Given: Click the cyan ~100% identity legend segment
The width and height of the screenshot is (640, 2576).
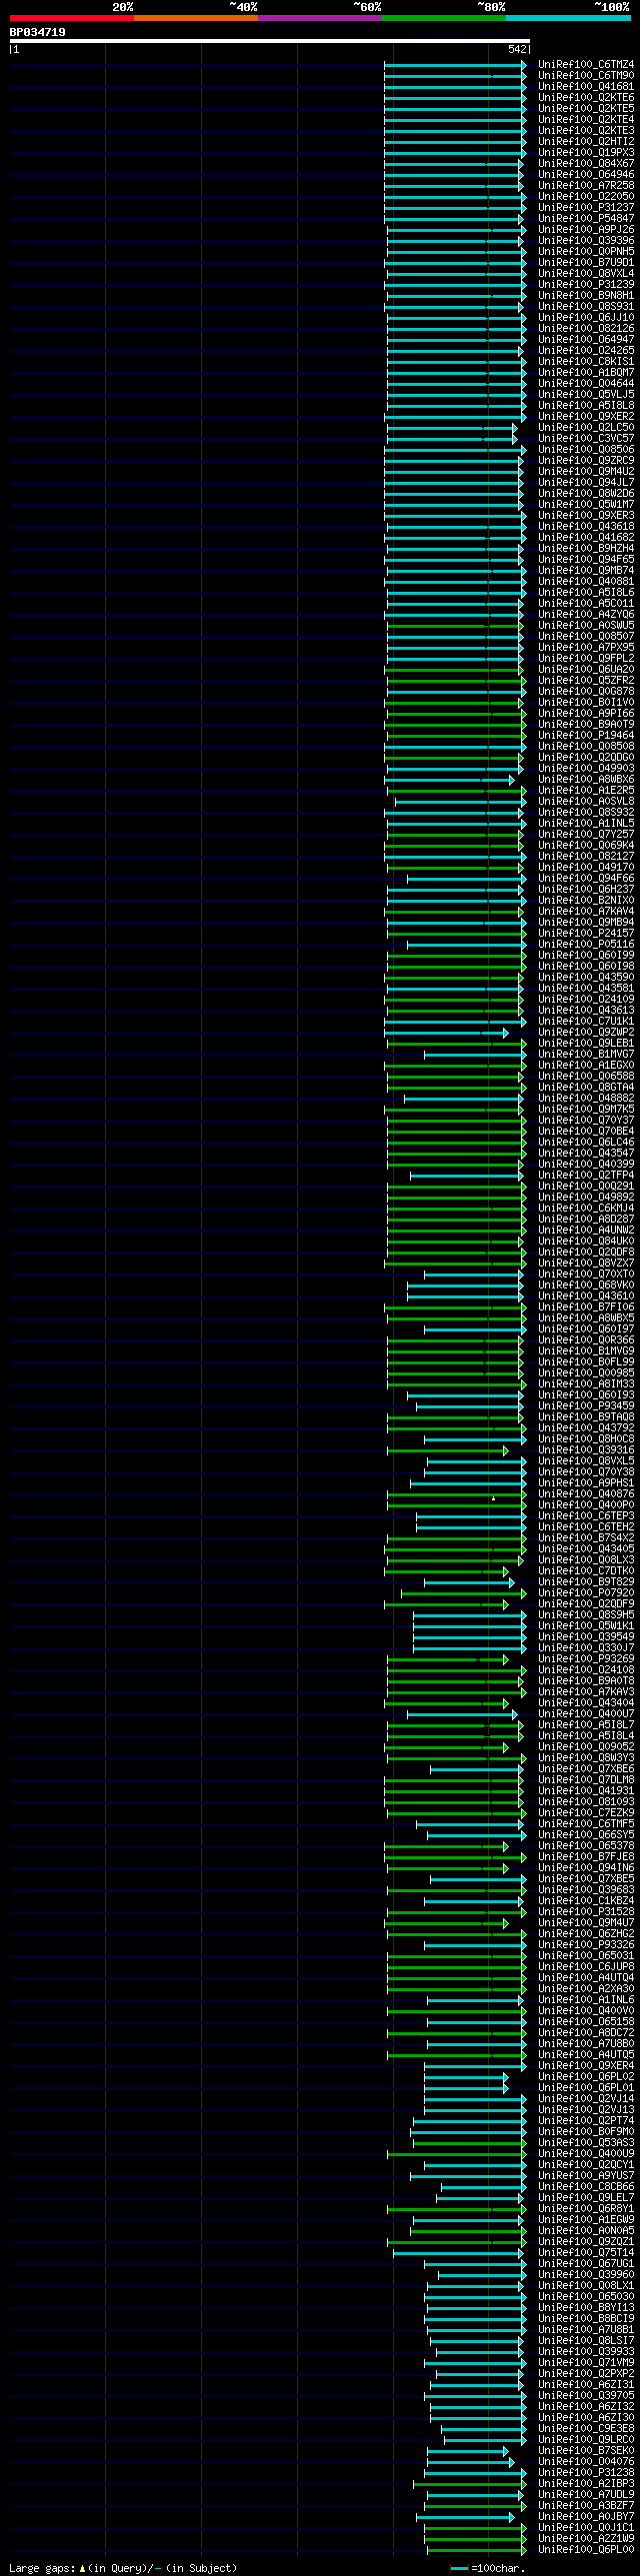Looking at the screenshot, I should click(568, 18).
